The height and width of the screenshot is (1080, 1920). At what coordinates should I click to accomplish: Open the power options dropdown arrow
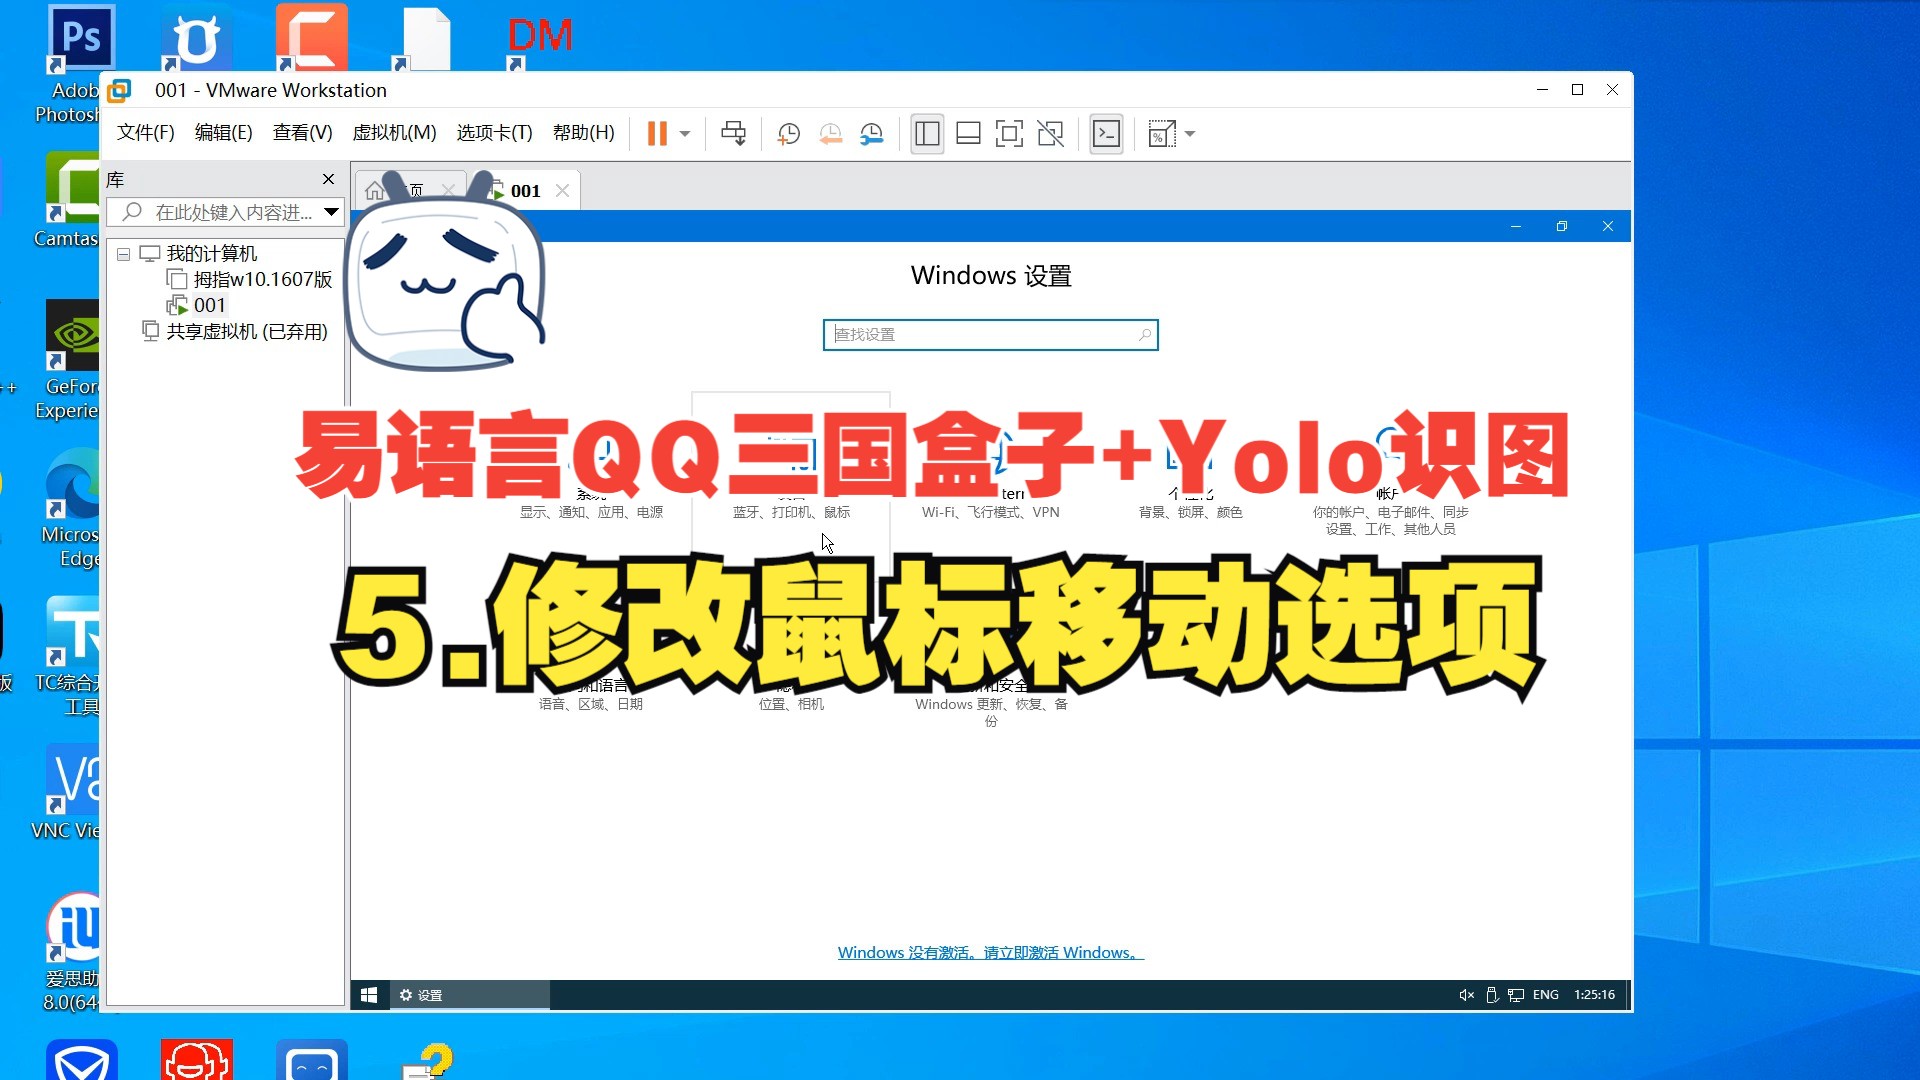[x=685, y=133]
